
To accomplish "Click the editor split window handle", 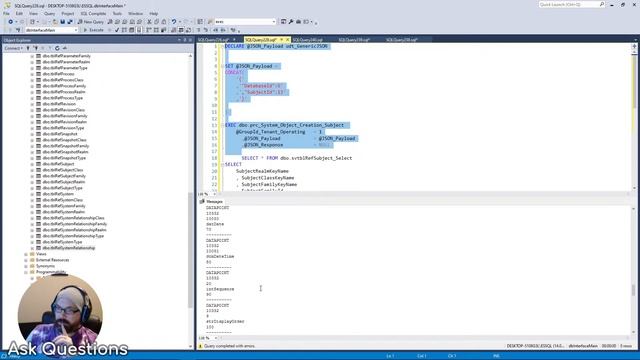I will (x=634, y=46).
